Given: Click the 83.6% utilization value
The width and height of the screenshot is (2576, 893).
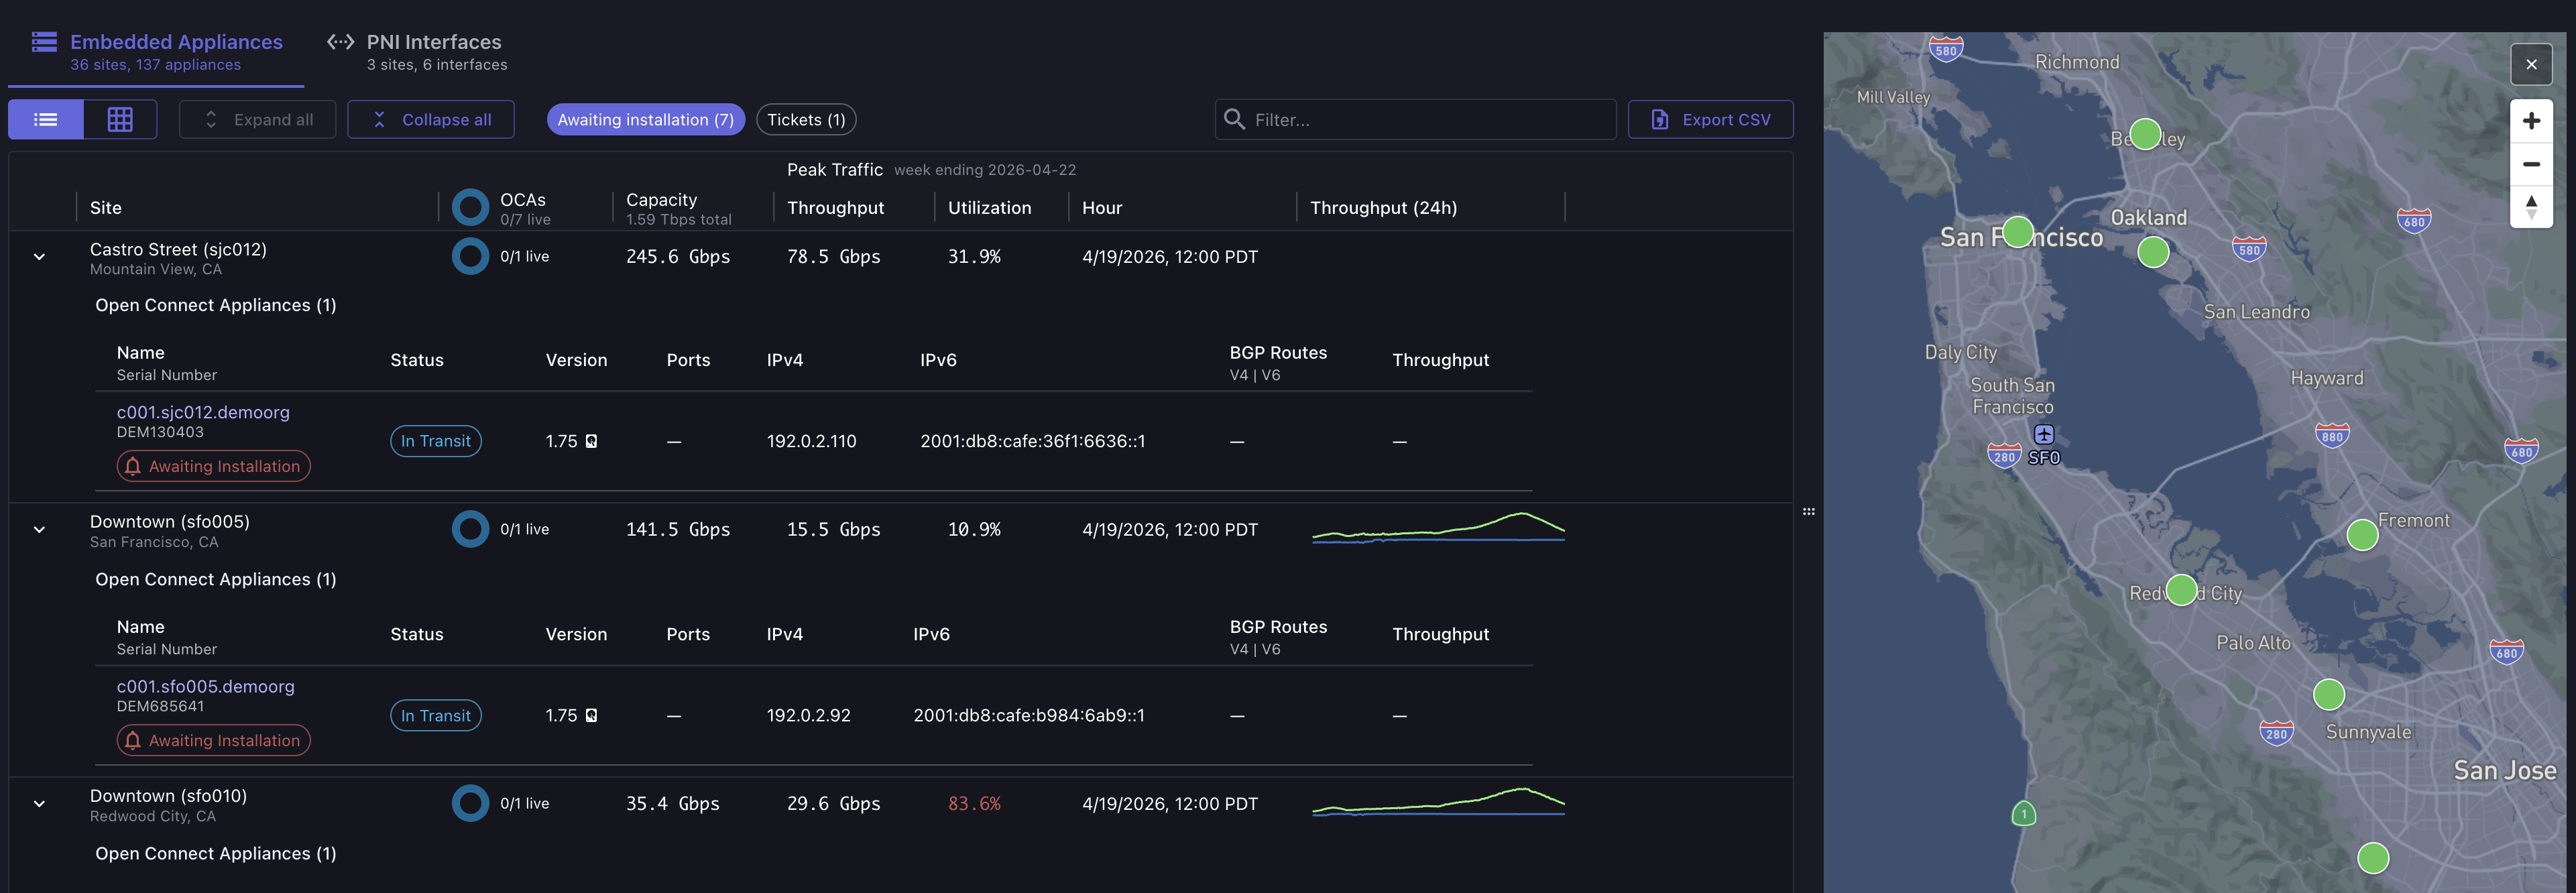Looking at the screenshot, I should [974, 804].
